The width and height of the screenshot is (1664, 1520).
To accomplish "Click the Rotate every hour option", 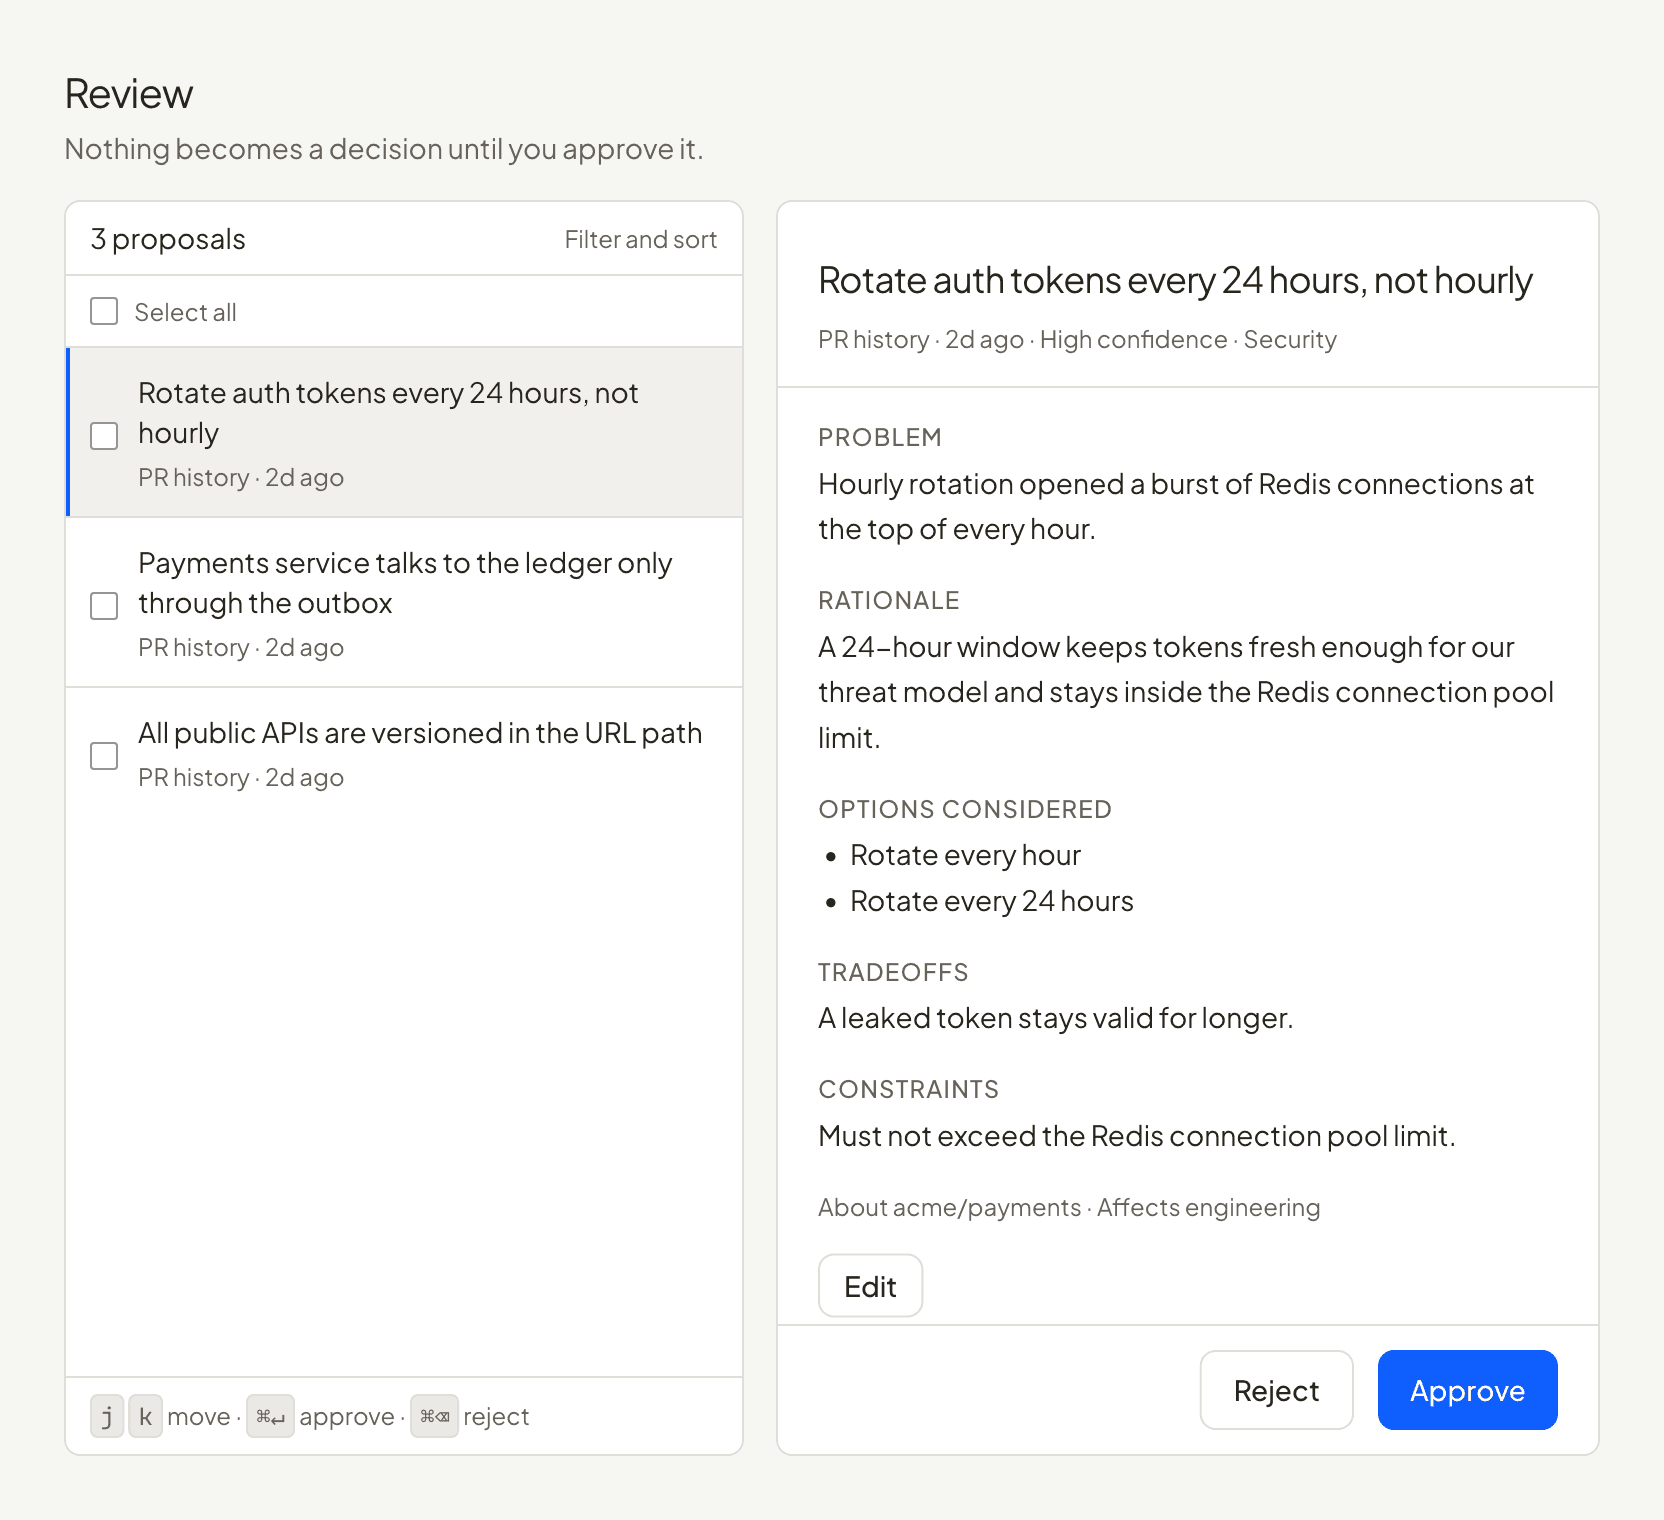I will pos(965,855).
